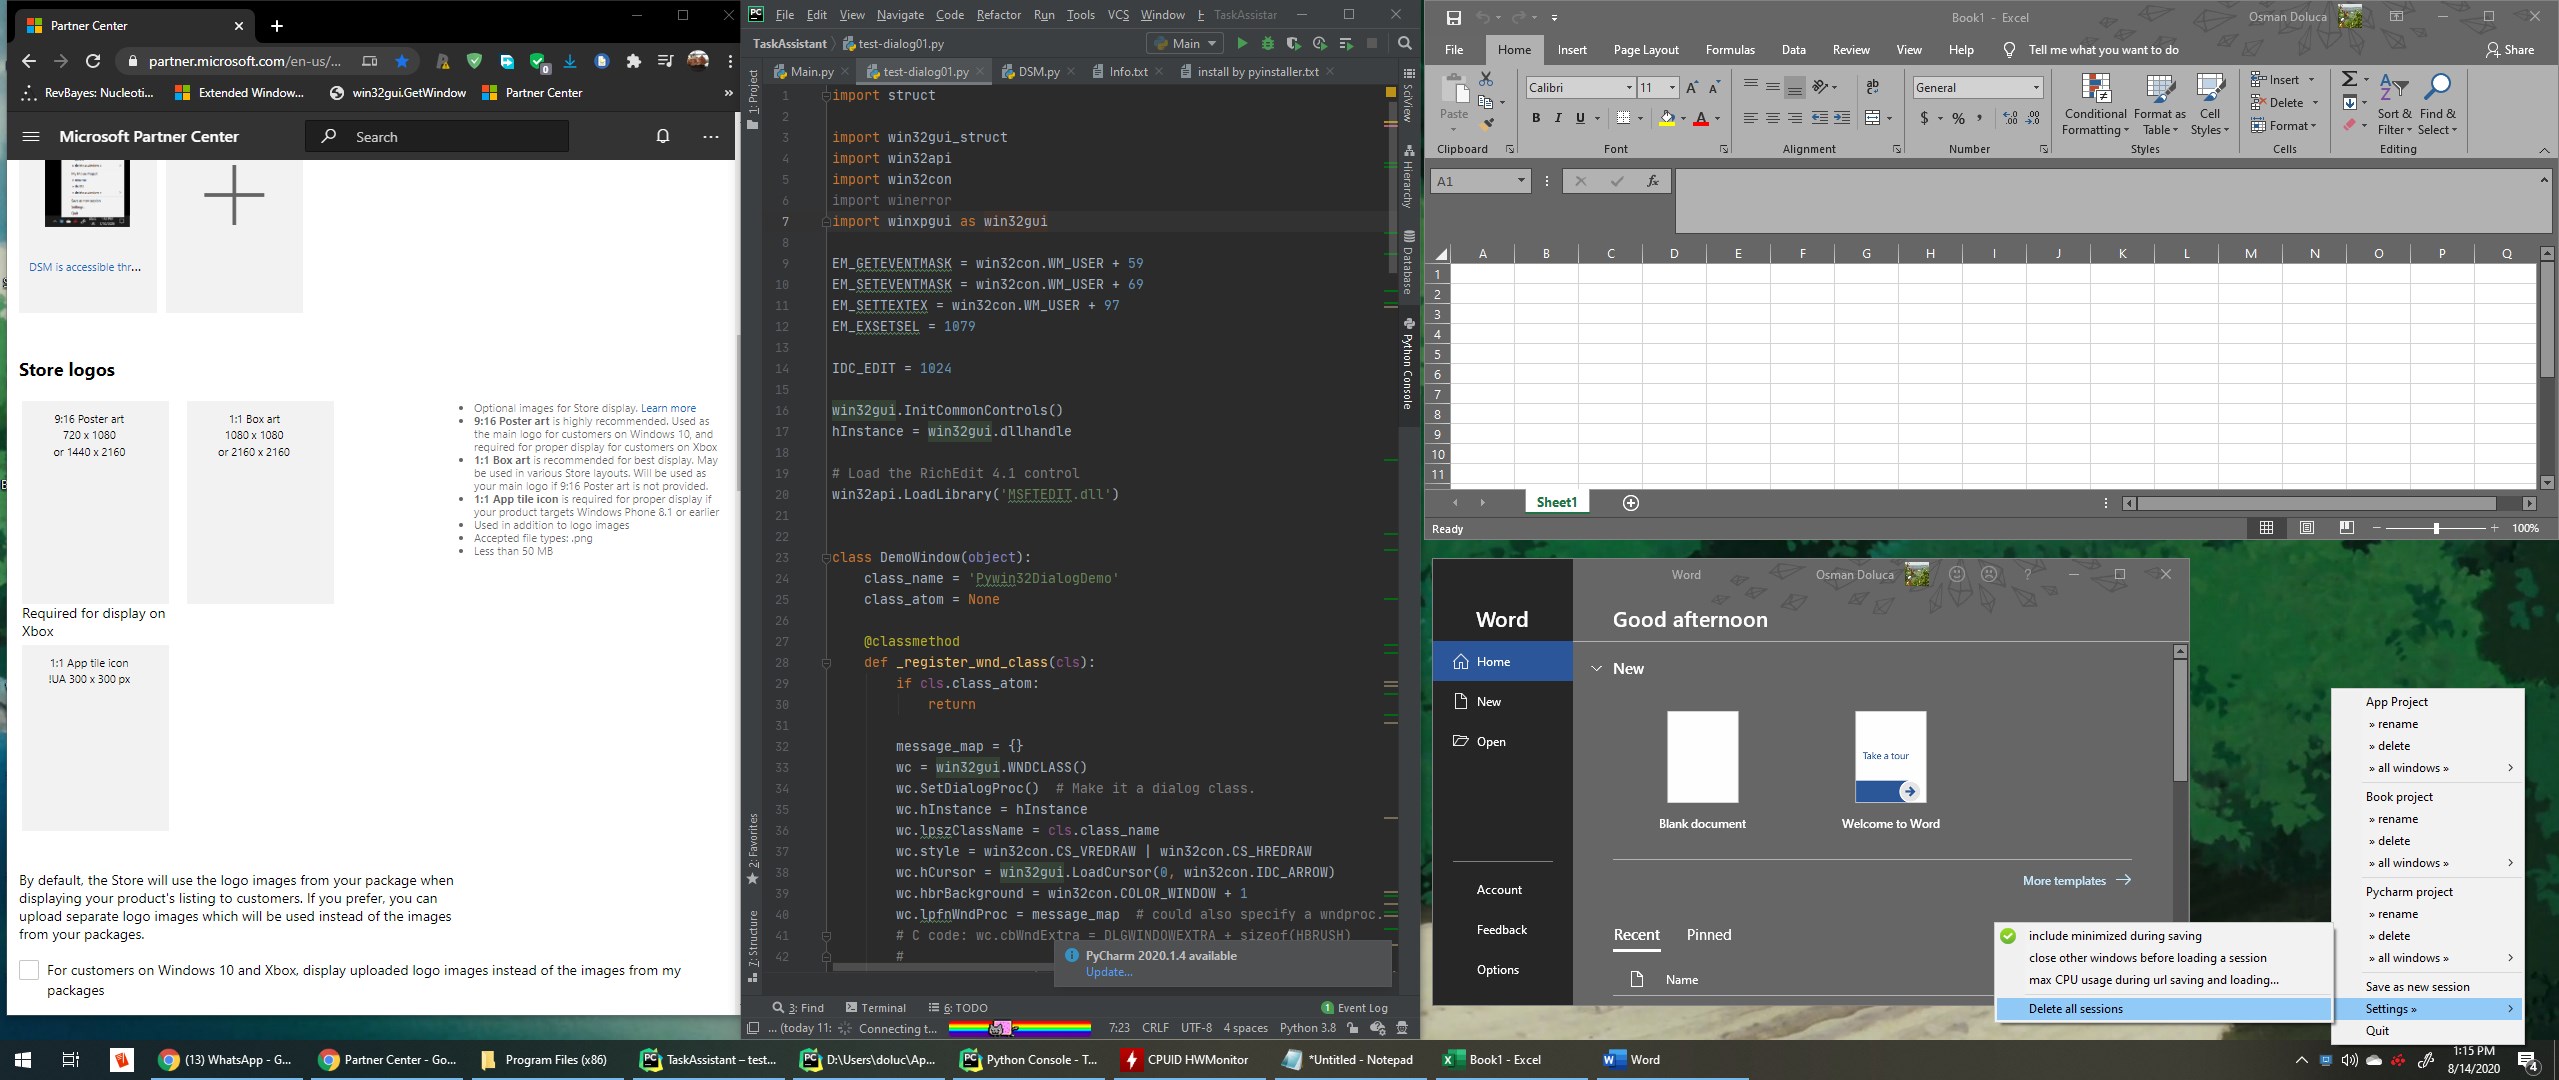Collapse the New section in Word
This screenshot has width=2559, height=1080.
coord(1596,669)
